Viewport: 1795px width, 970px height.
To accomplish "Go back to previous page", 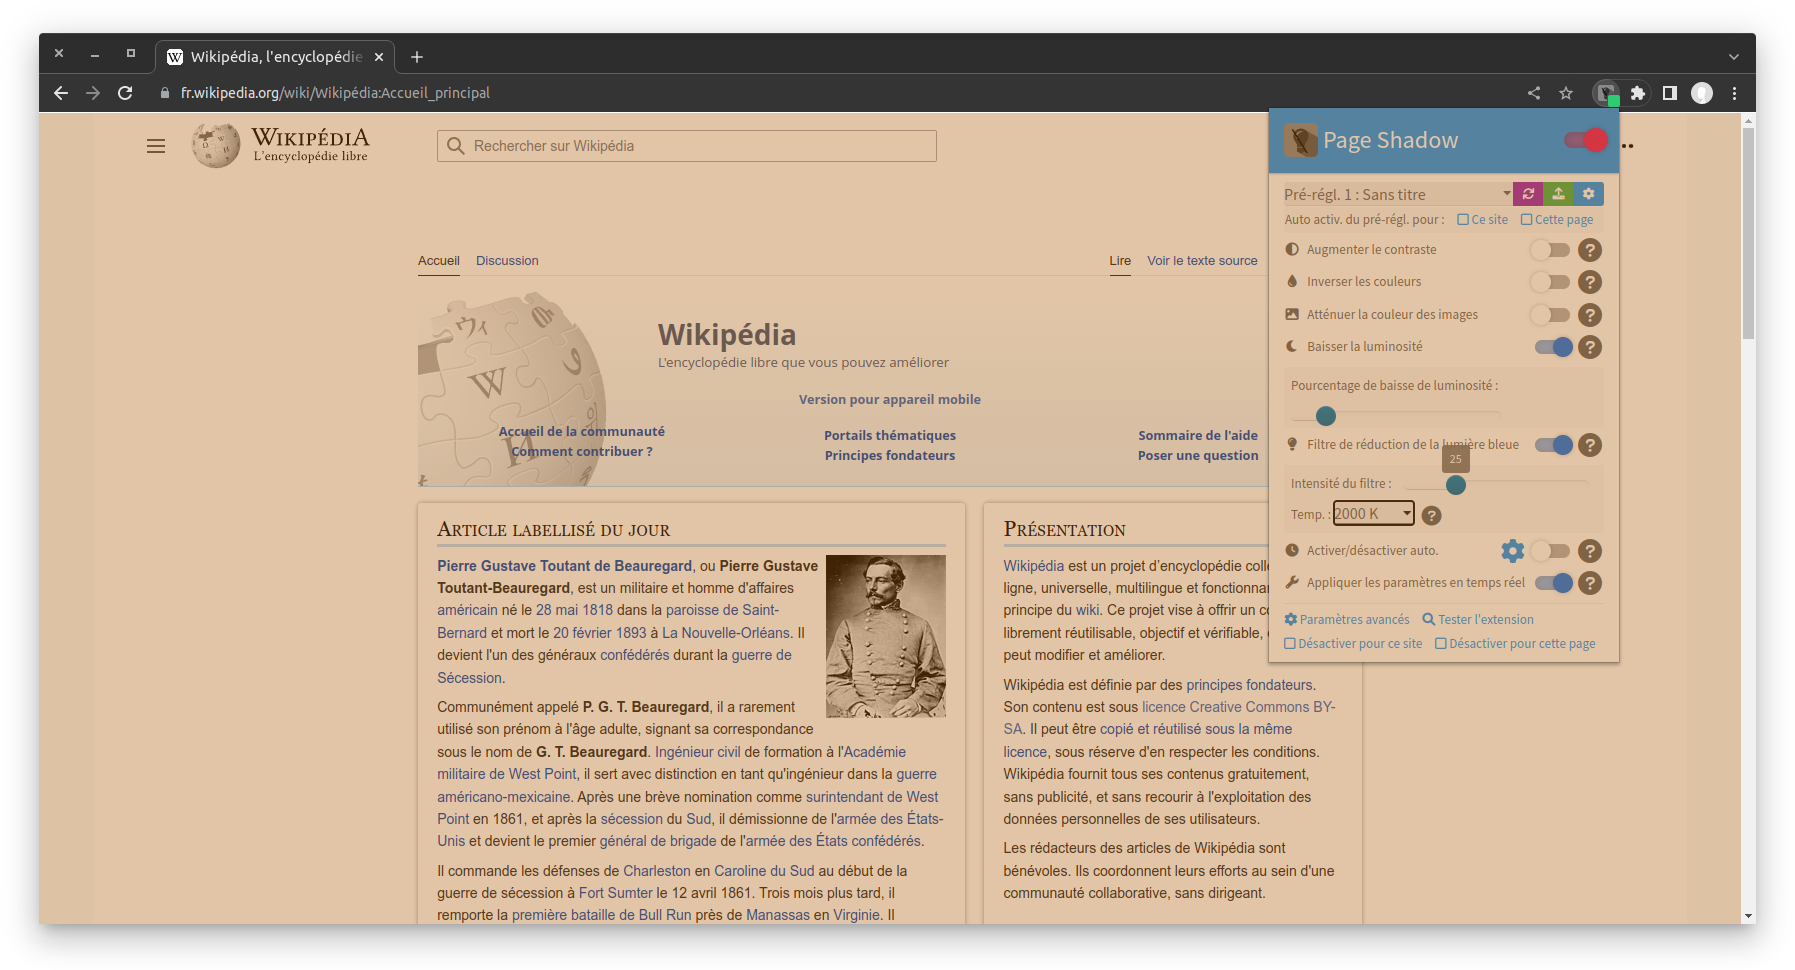I will pyautogui.click(x=61, y=93).
